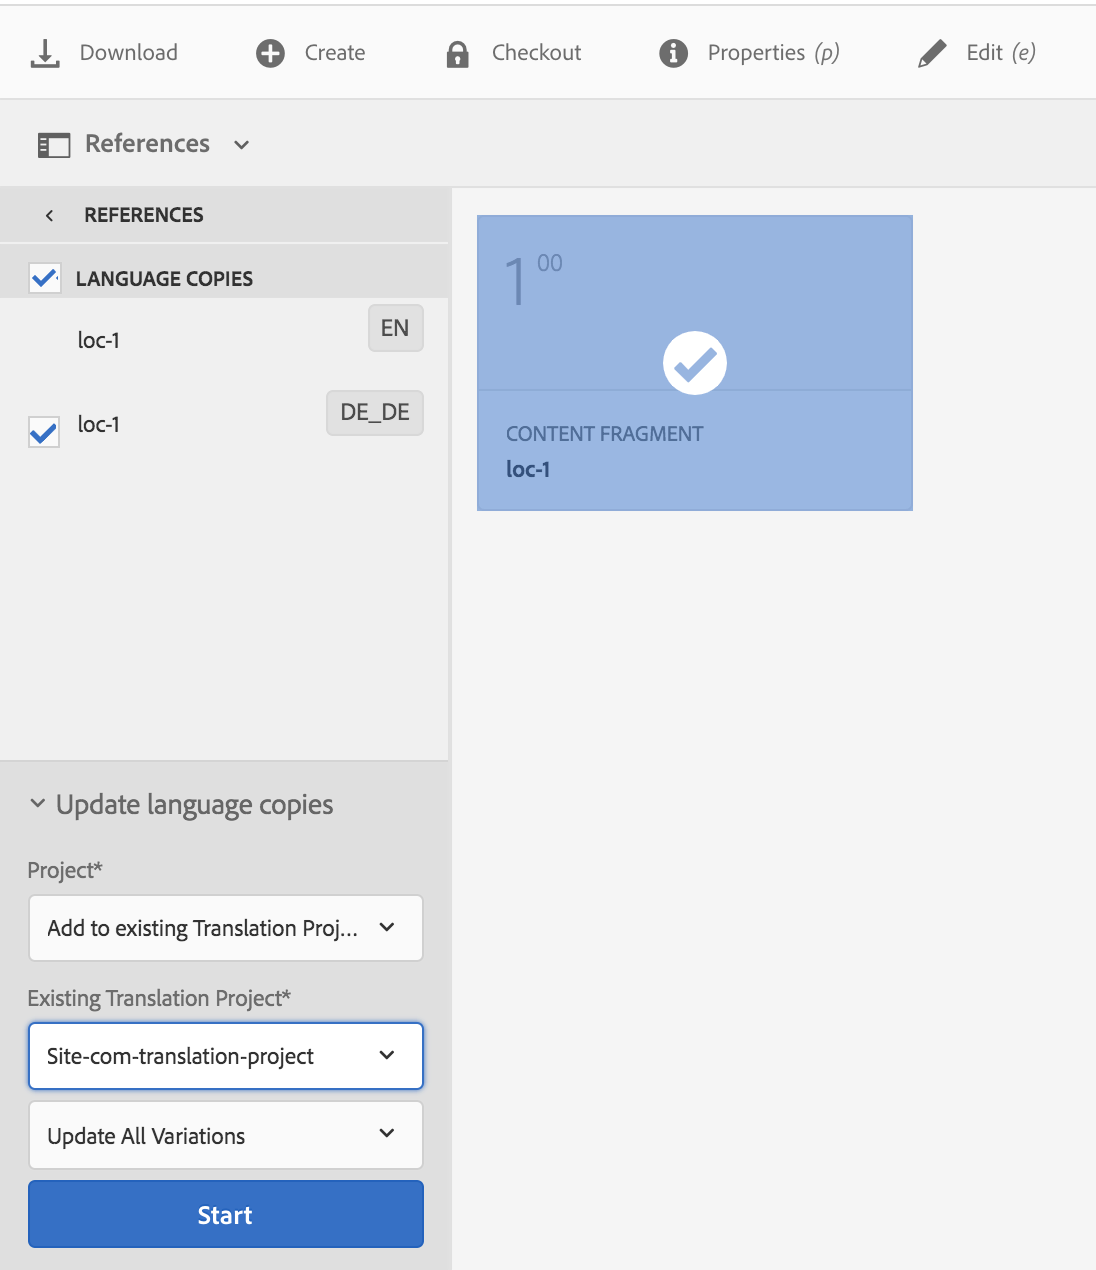Click the Properties (p) label
This screenshot has width=1096, height=1270.
[x=773, y=53]
